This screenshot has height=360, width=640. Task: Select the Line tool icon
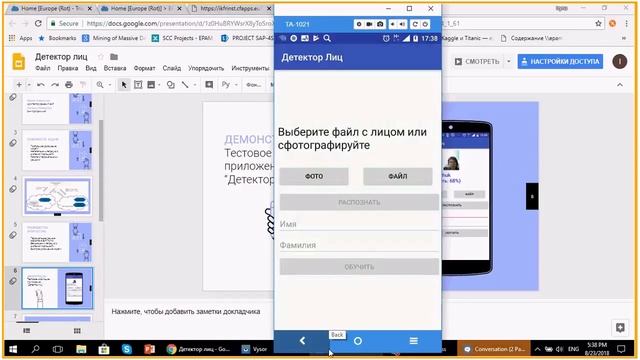pyautogui.click(x=185, y=84)
